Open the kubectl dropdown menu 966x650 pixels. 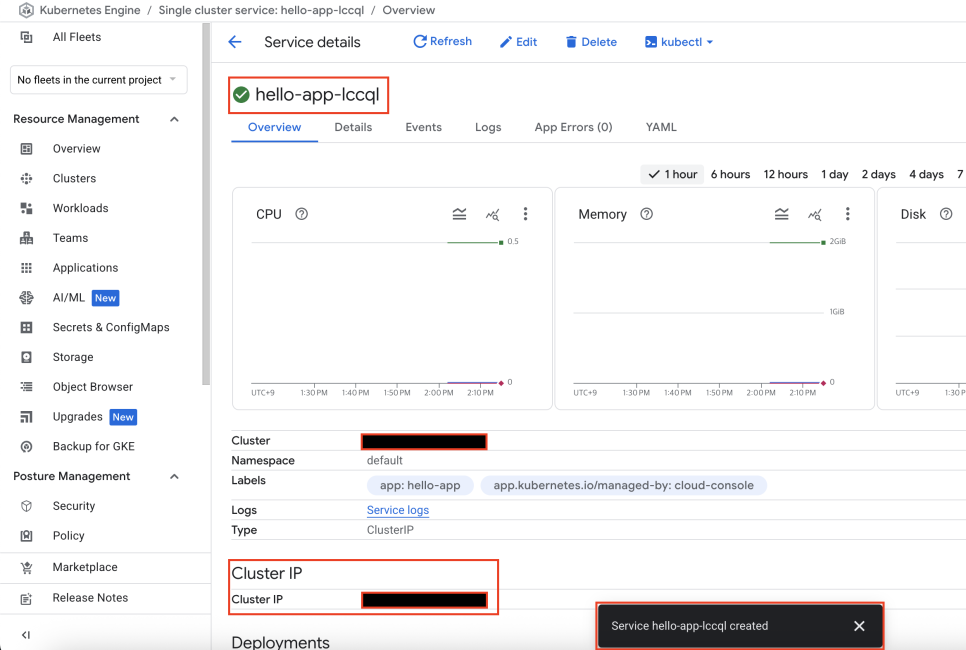(679, 42)
